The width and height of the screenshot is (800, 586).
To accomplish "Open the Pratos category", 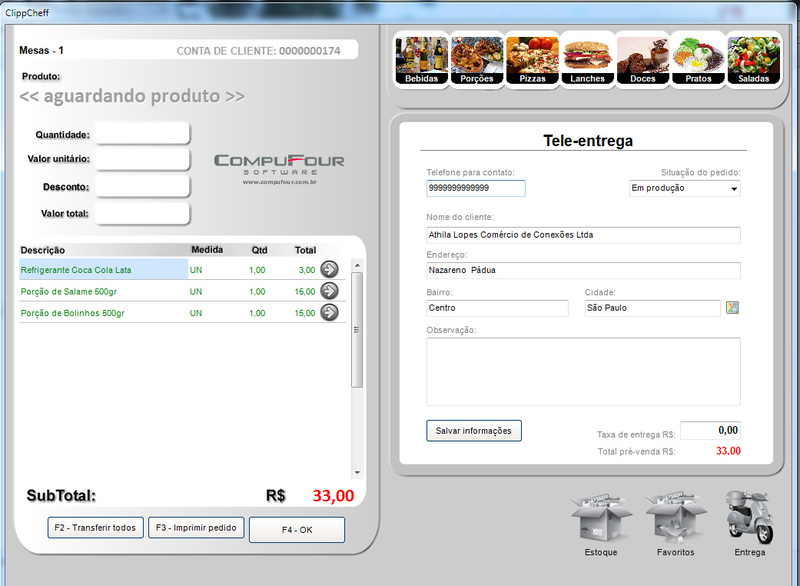I will [698, 60].
